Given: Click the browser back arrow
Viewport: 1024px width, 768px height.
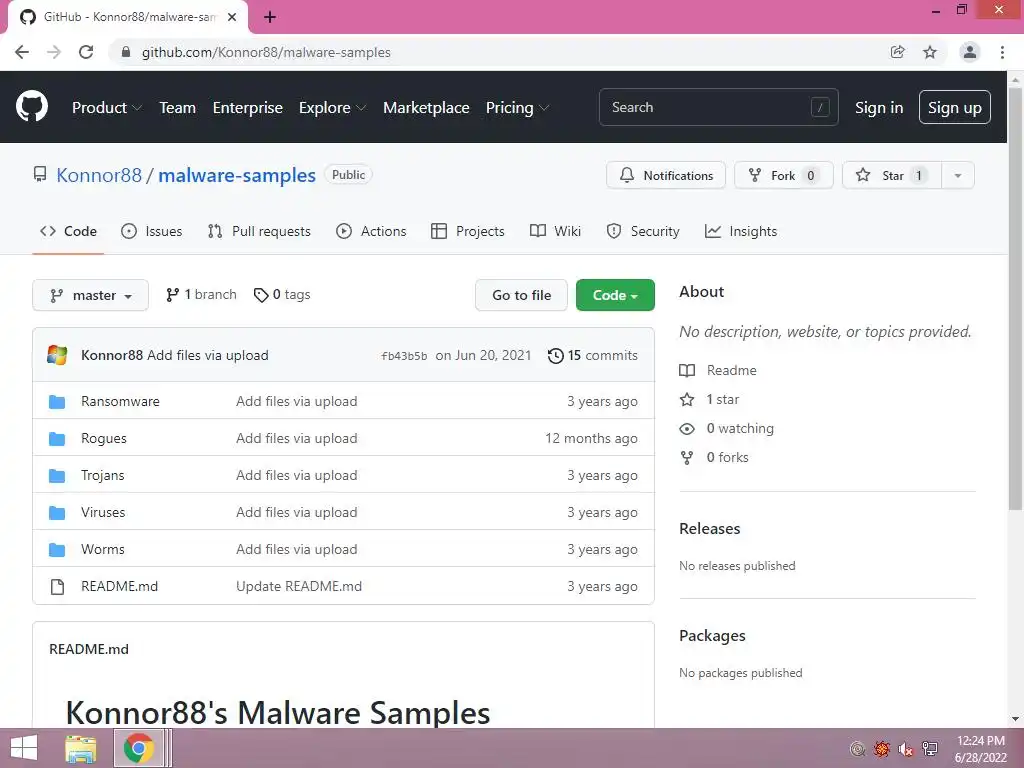Looking at the screenshot, I should pyautogui.click(x=22, y=52).
